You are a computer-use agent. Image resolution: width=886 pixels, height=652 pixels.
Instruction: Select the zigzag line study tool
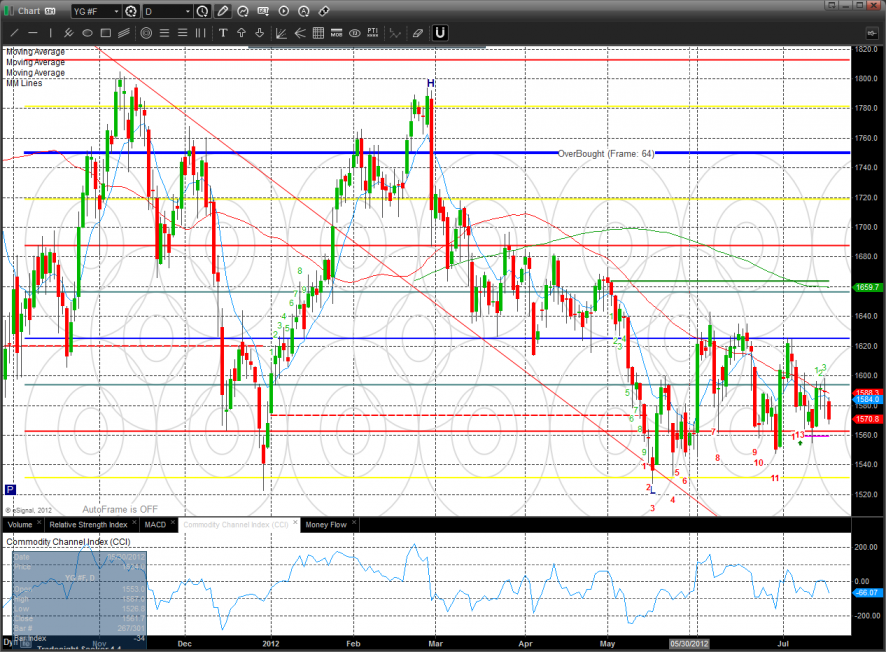click(x=395, y=33)
